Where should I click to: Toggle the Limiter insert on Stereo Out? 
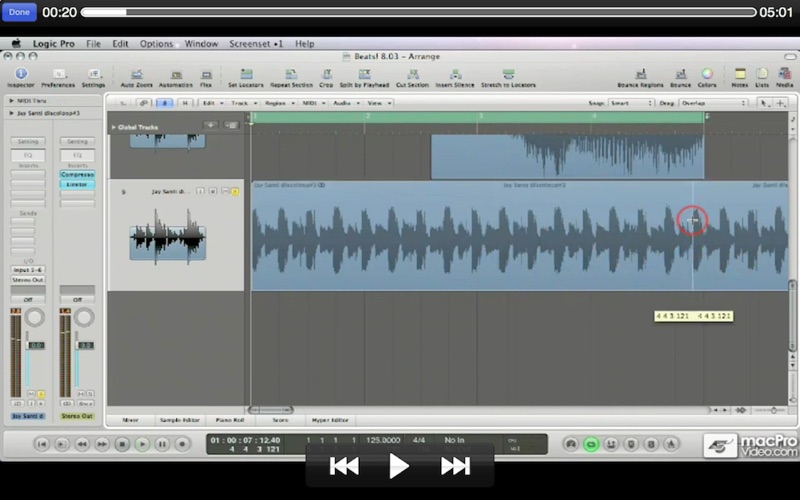click(x=77, y=184)
